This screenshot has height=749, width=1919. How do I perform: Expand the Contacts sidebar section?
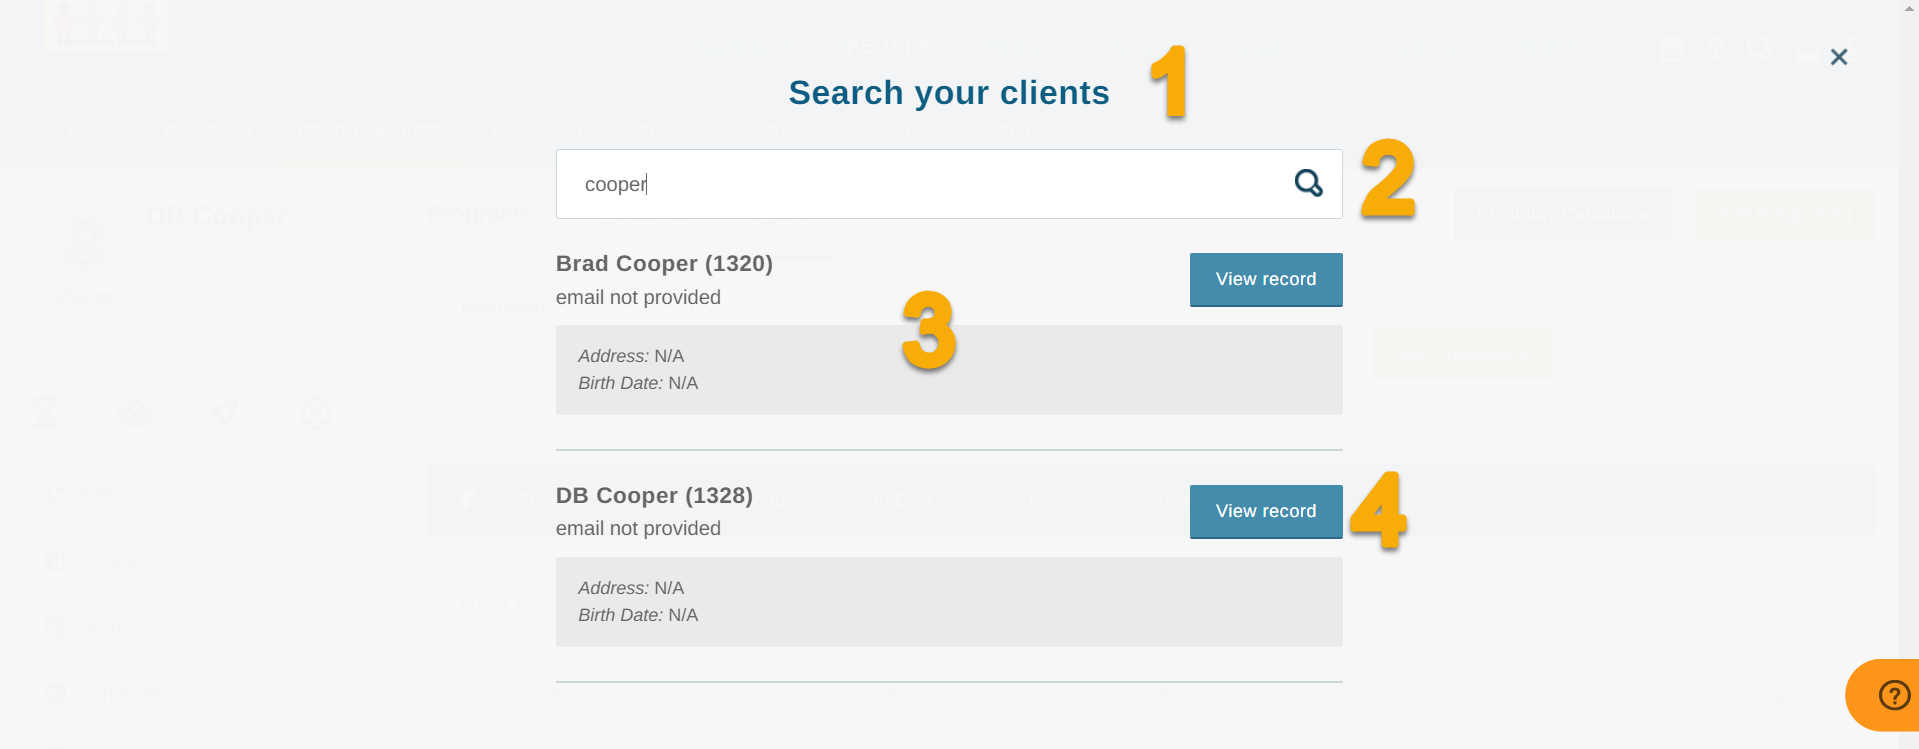coord(308,560)
